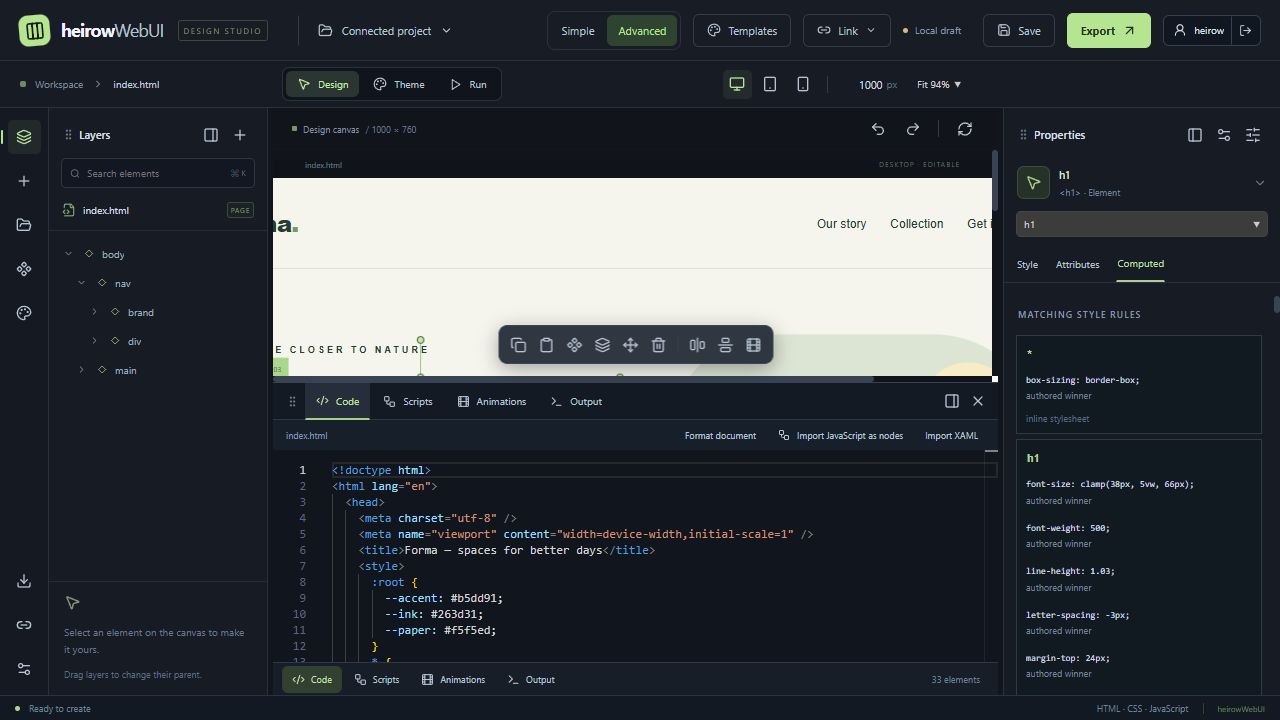The height and width of the screenshot is (720, 1280).
Task: Click the Export button
Action: point(1109,31)
